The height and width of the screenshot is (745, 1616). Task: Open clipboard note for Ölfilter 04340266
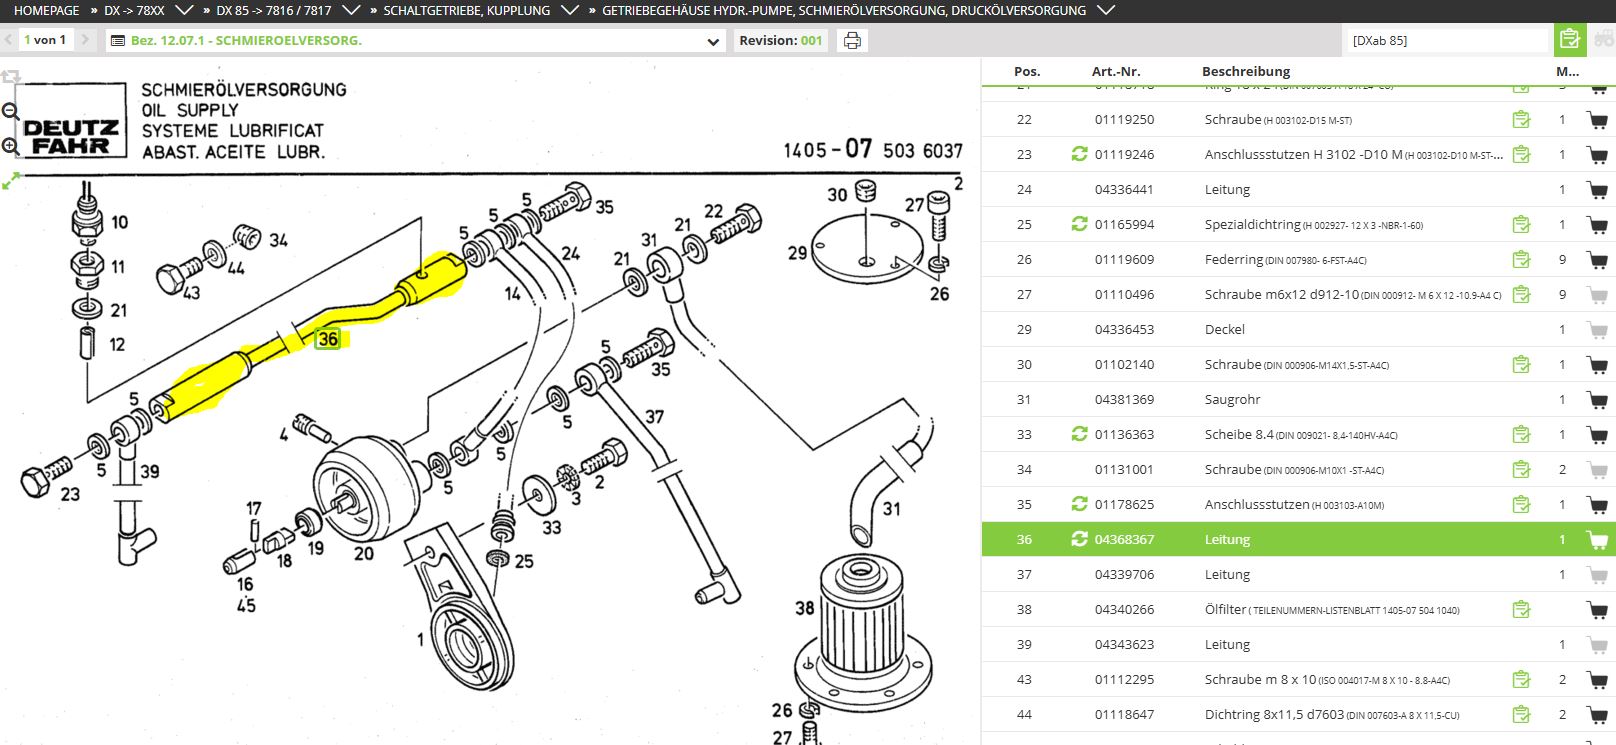coord(1521,609)
